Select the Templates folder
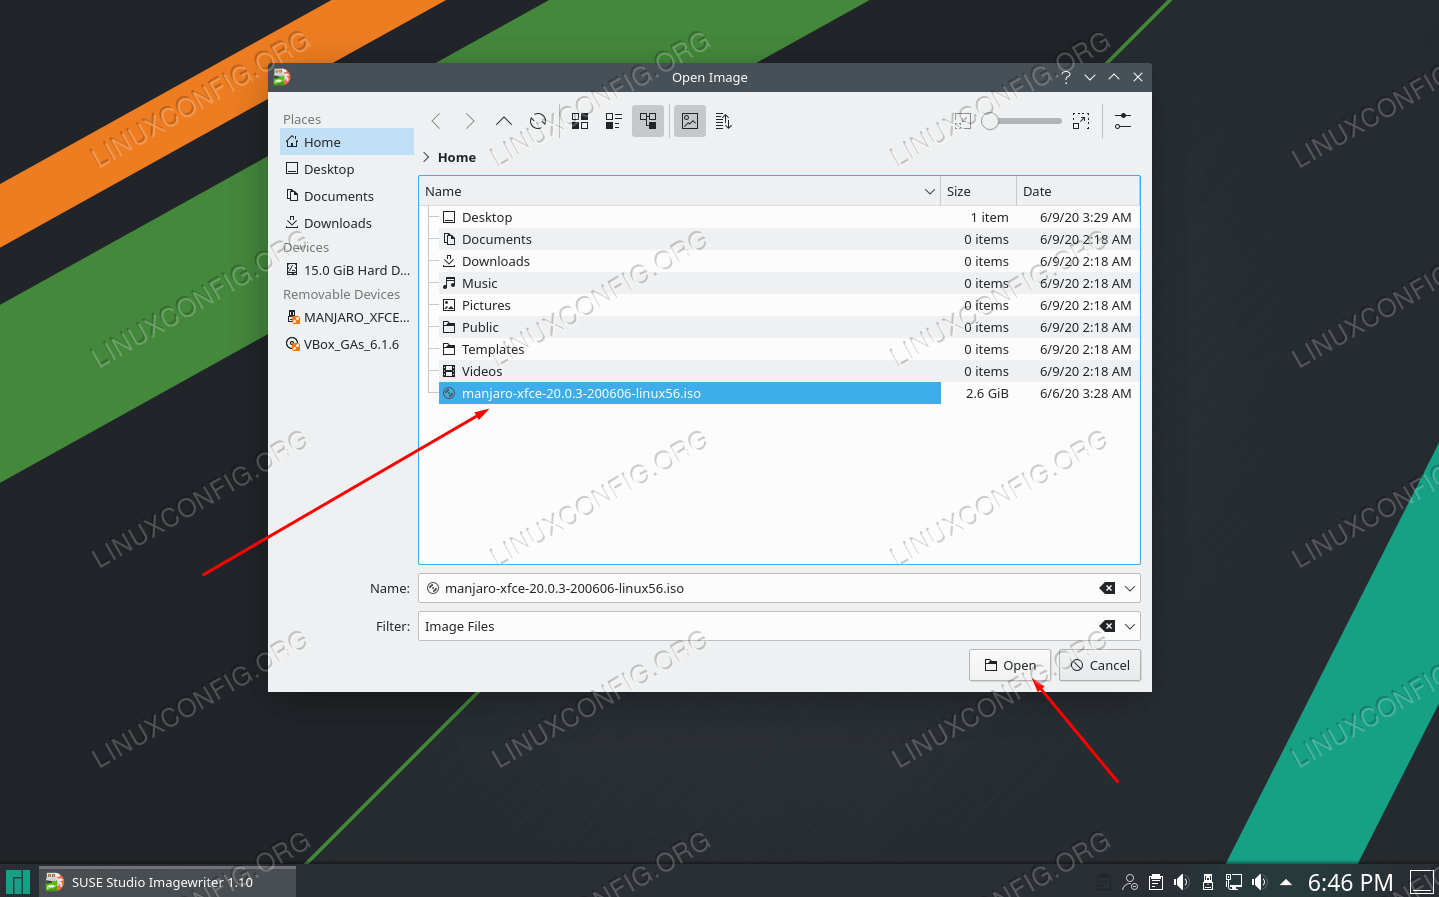 [x=689, y=349]
